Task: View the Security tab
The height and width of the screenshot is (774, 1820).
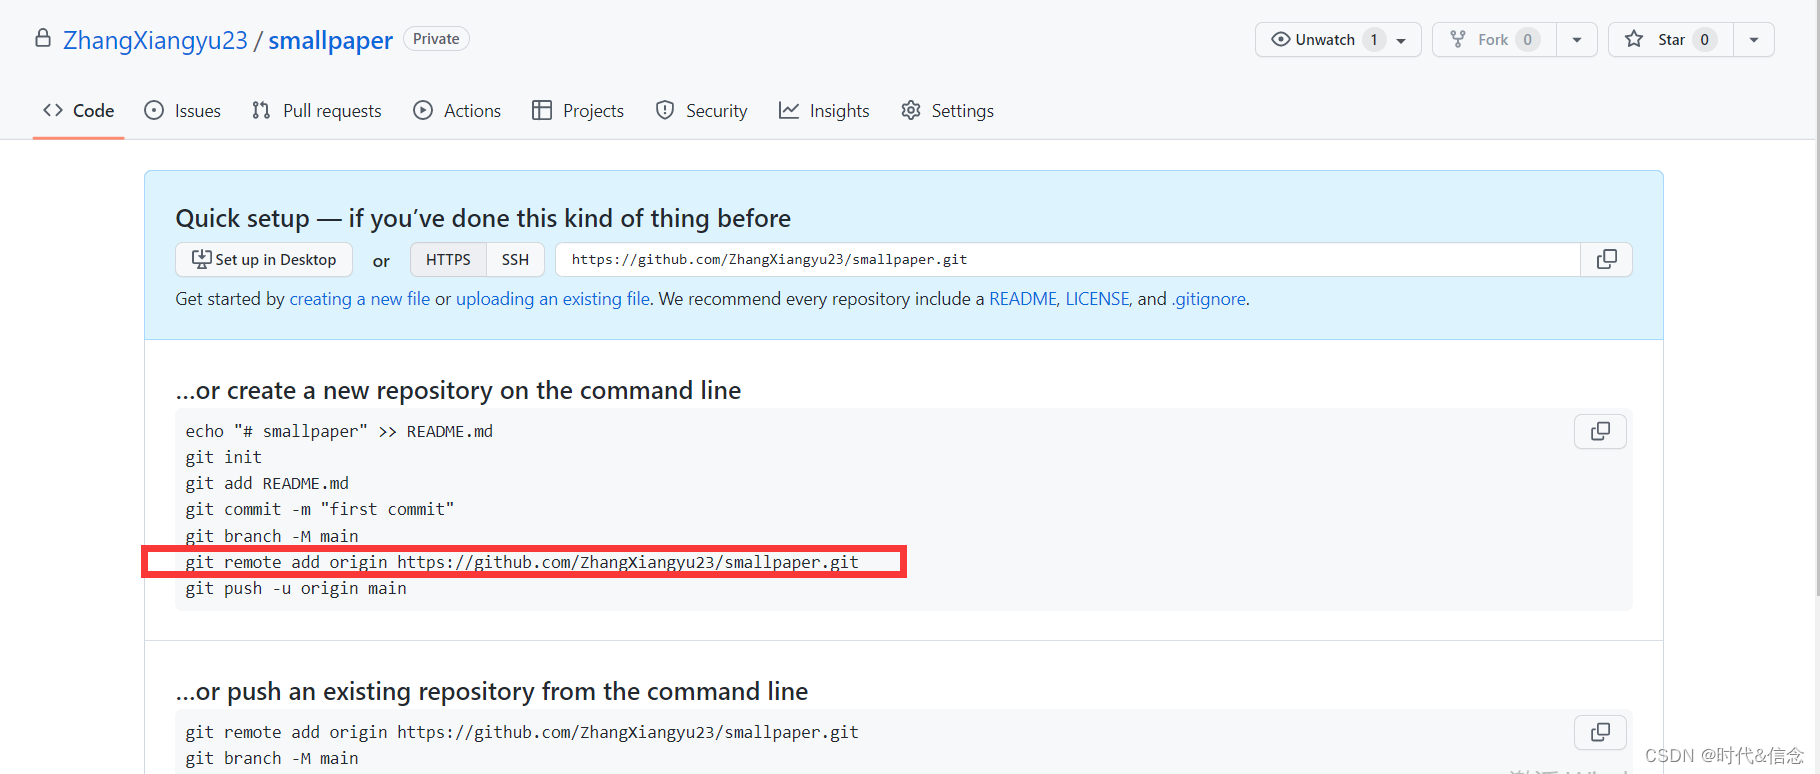Action: [x=702, y=111]
